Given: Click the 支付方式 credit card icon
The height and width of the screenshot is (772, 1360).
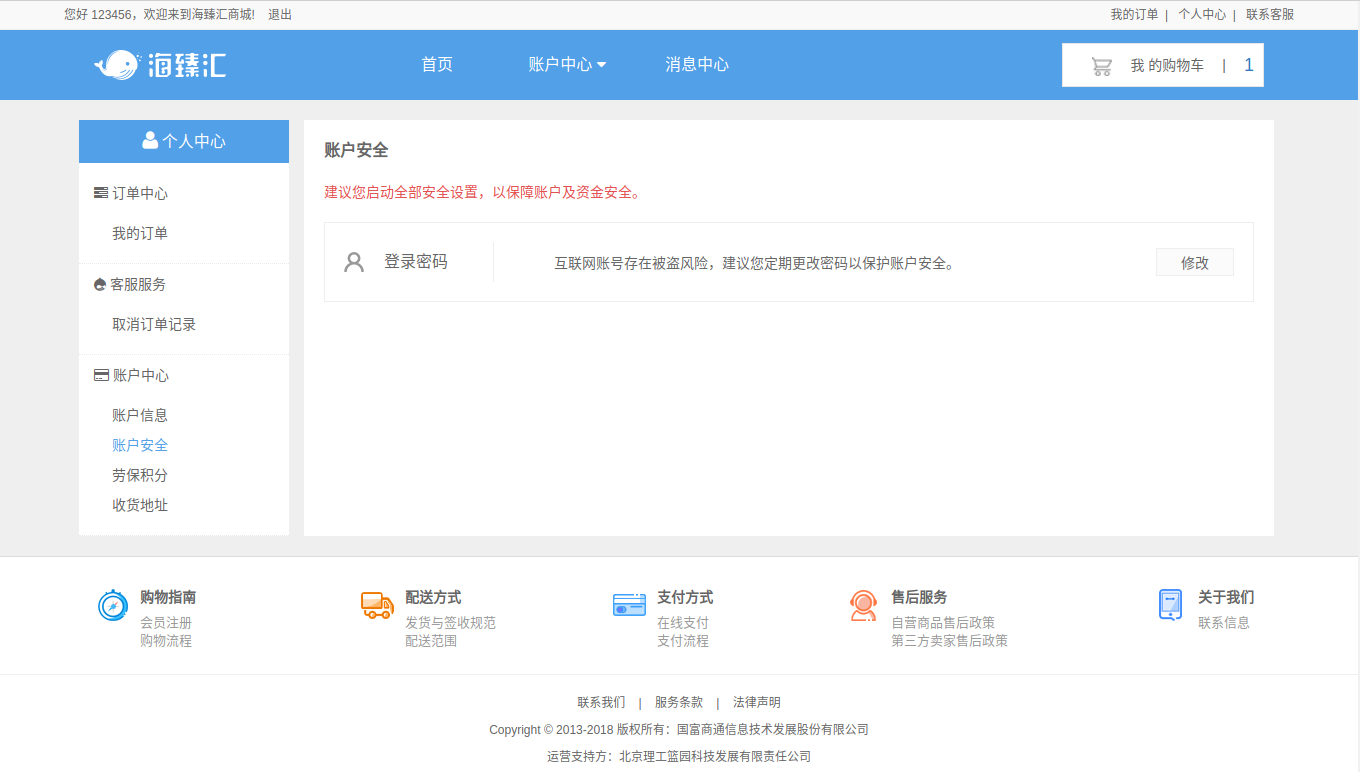Looking at the screenshot, I should [x=629, y=605].
